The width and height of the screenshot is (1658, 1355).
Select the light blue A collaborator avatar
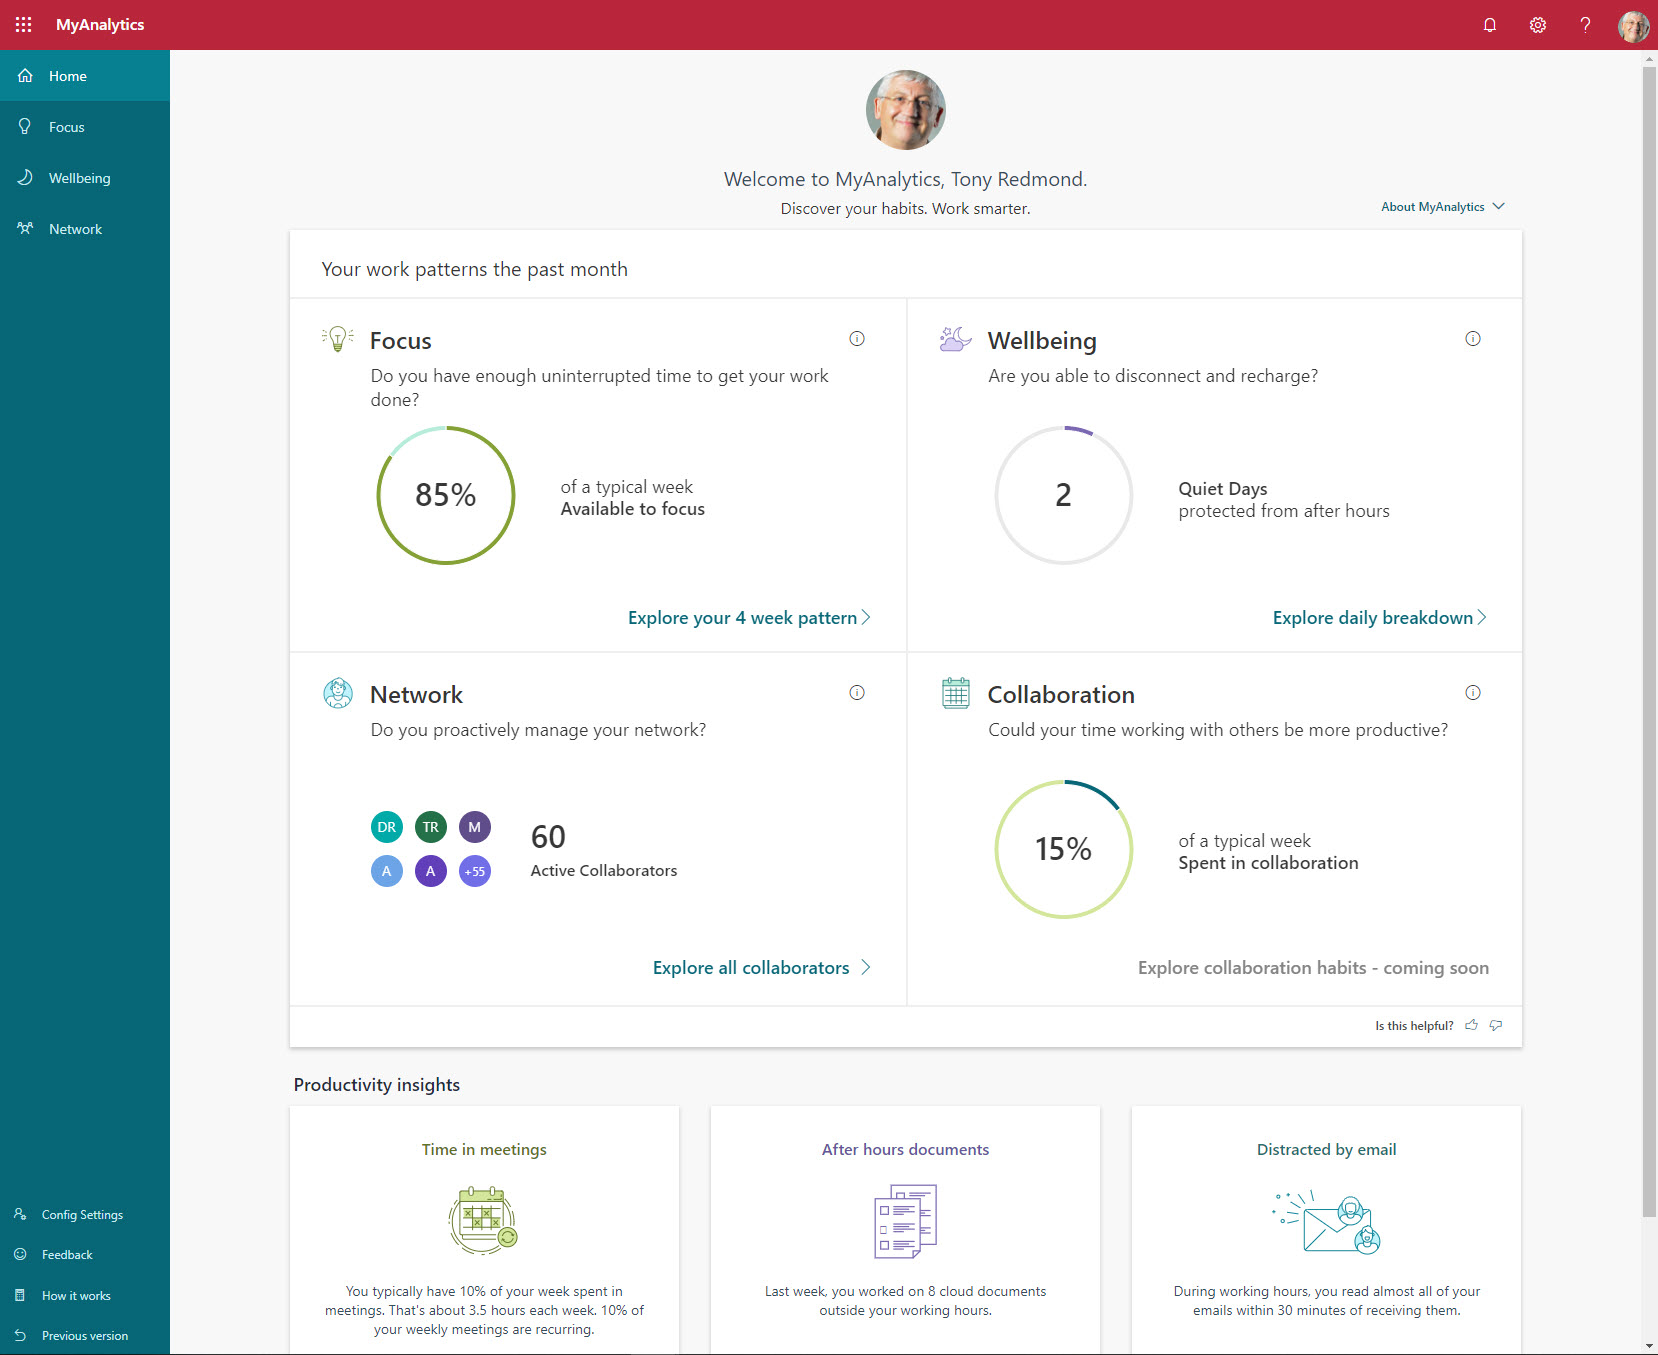[x=387, y=871]
